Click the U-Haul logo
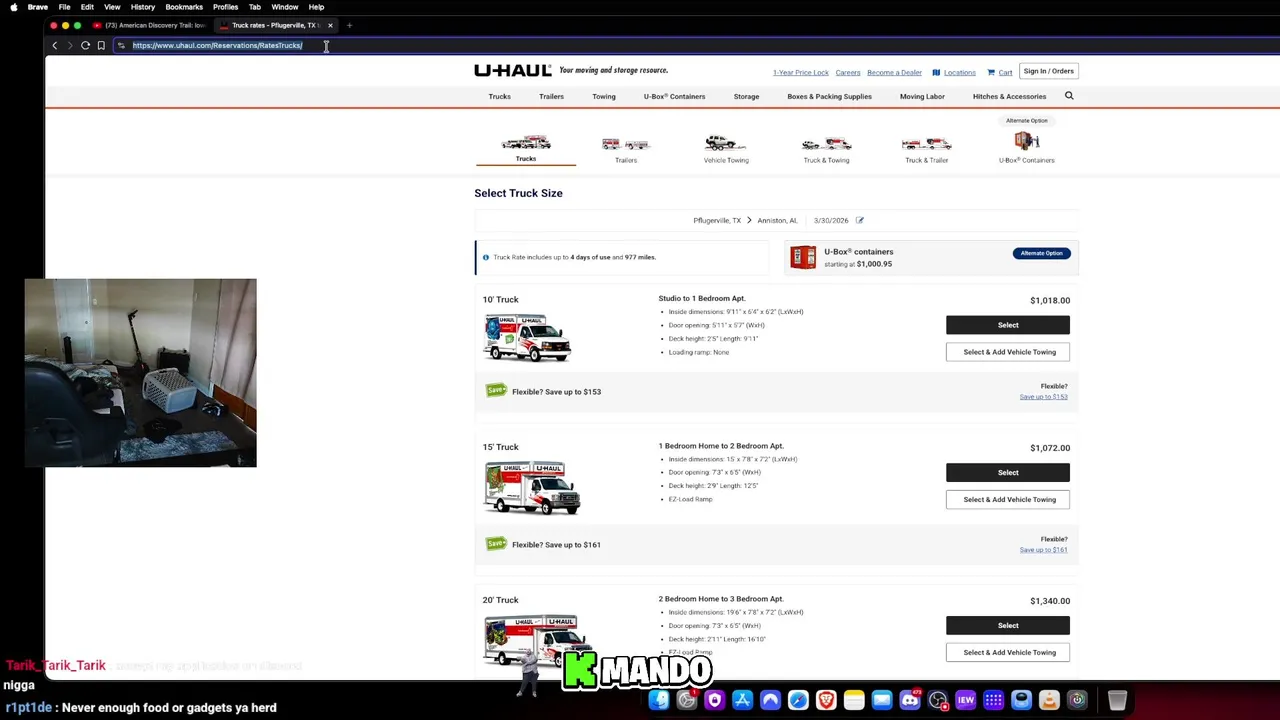This screenshot has width=1280, height=720. point(513,71)
